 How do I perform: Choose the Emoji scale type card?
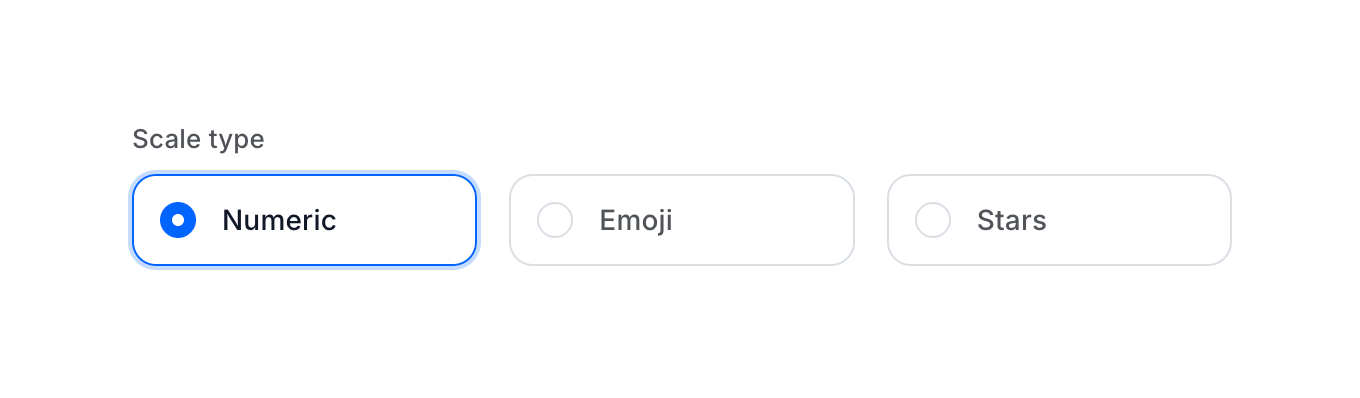(682, 220)
